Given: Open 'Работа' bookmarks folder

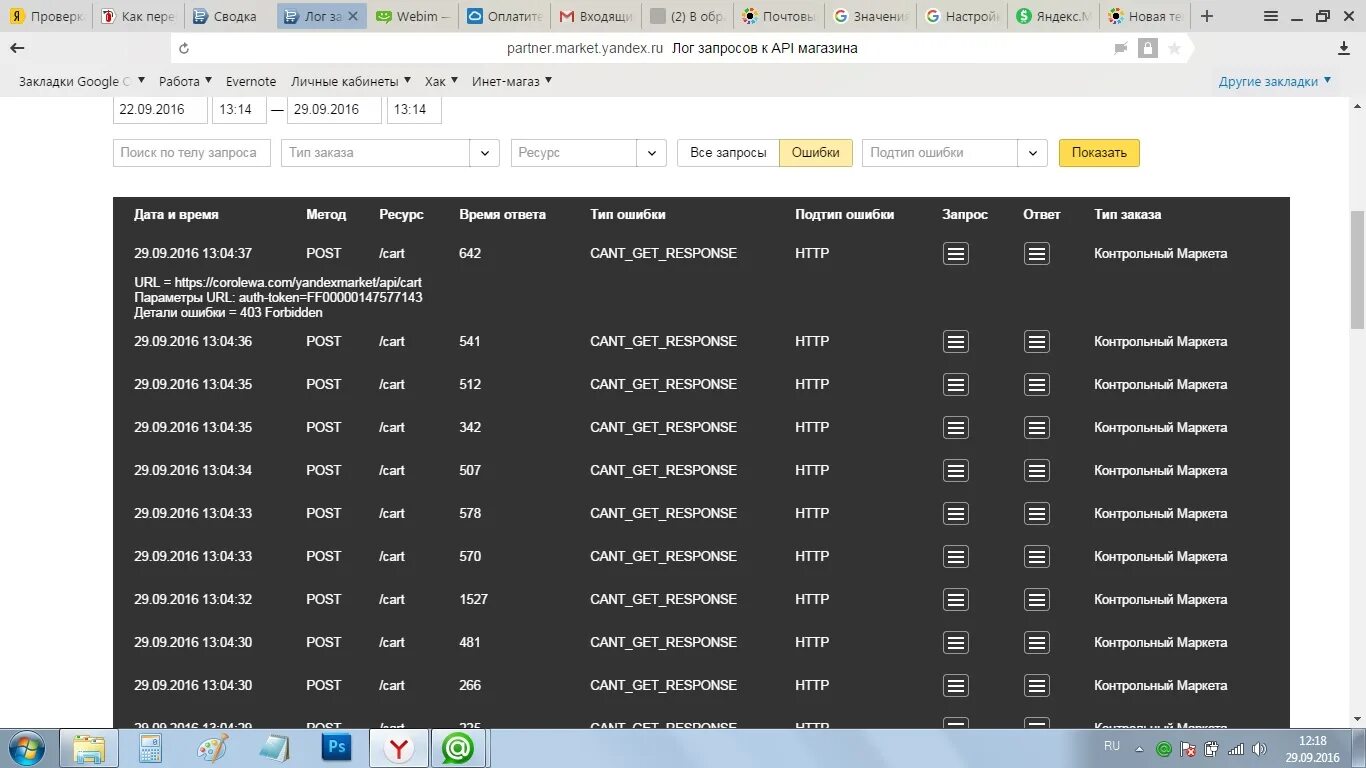Looking at the screenshot, I should [186, 81].
